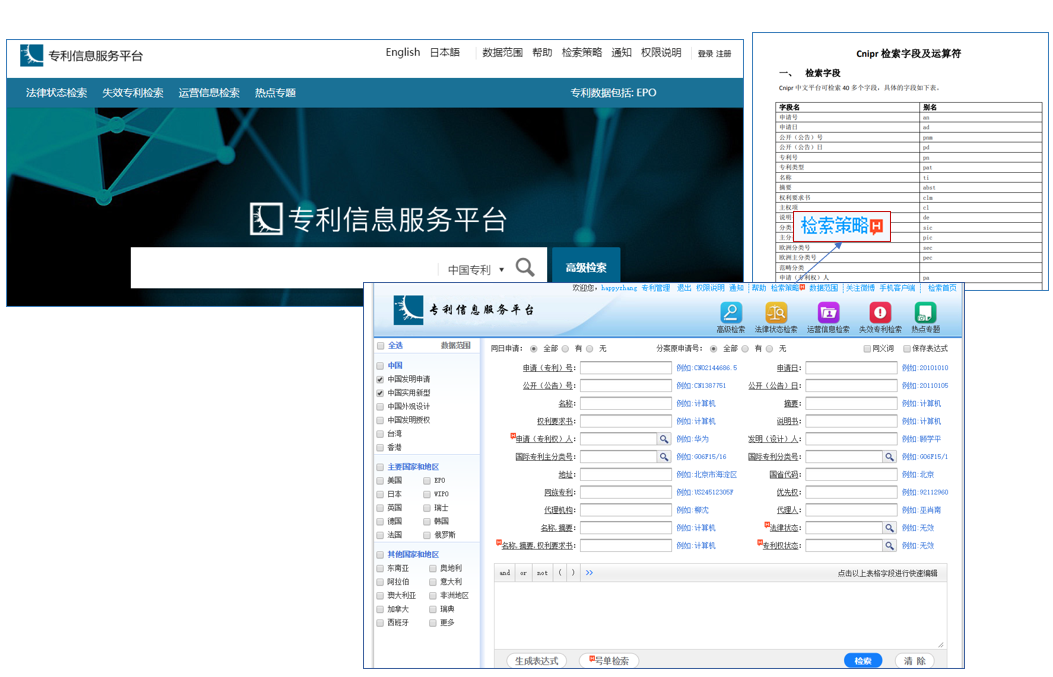The height and width of the screenshot is (677, 1053).
Task: Check the 主要国家和地区 group checkbox
Action: (381, 467)
